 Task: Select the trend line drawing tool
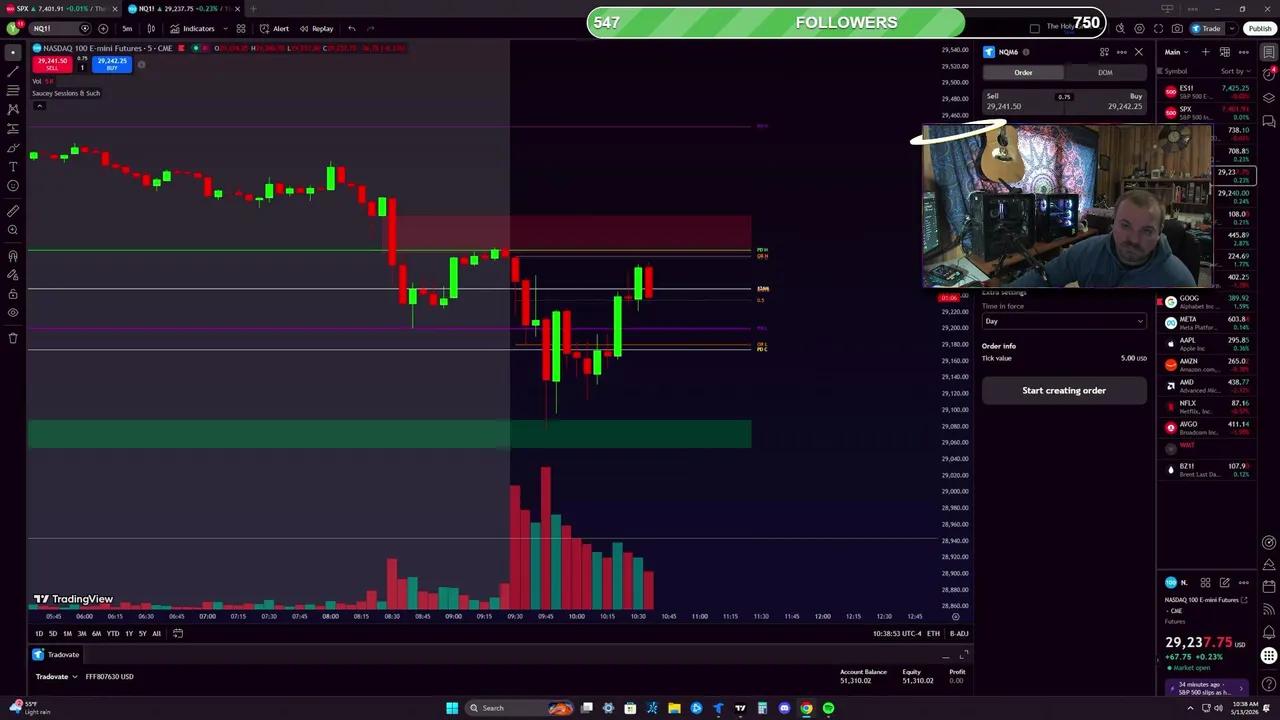coord(13,71)
